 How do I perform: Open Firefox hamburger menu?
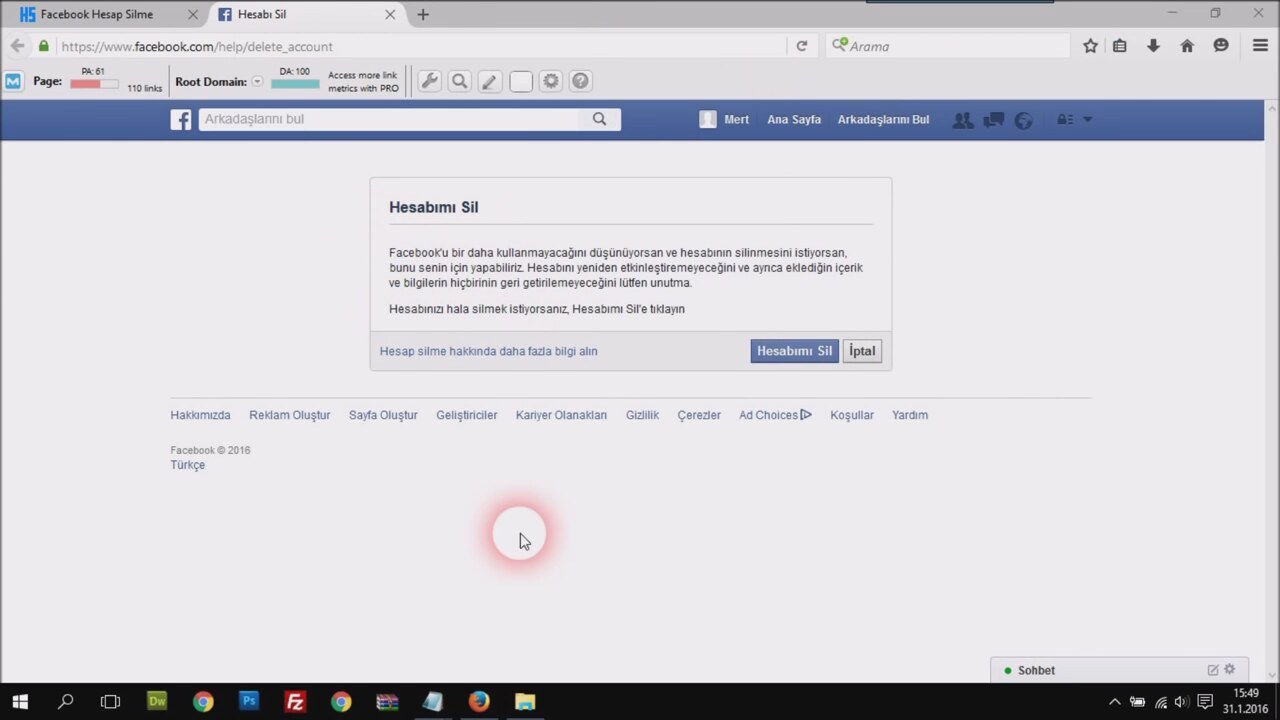click(1260, 46)
